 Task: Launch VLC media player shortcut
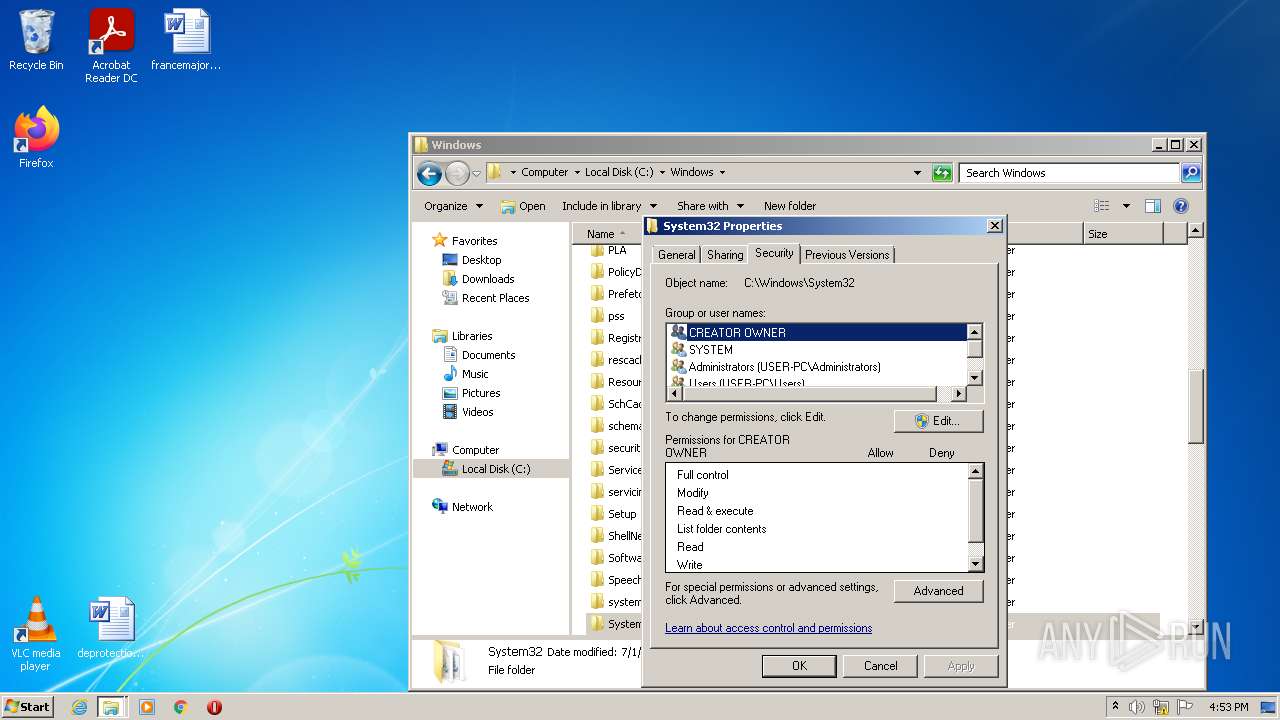point(36,634)
